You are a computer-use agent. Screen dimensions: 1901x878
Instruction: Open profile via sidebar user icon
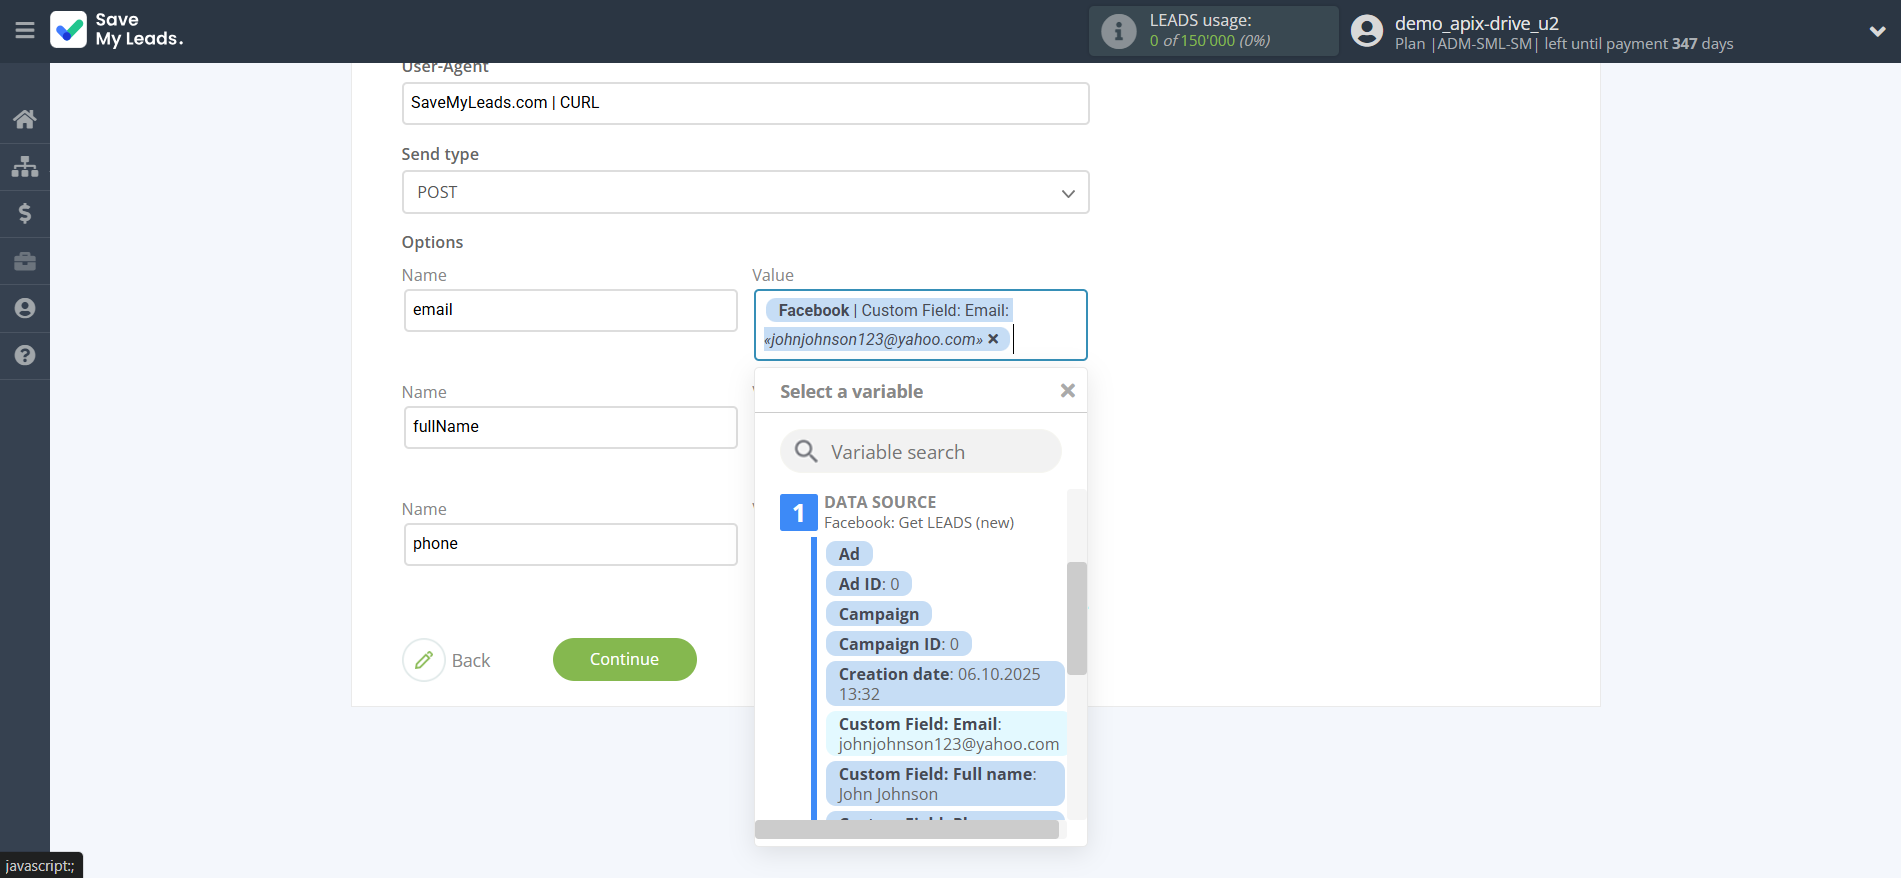tap(25, 308)
